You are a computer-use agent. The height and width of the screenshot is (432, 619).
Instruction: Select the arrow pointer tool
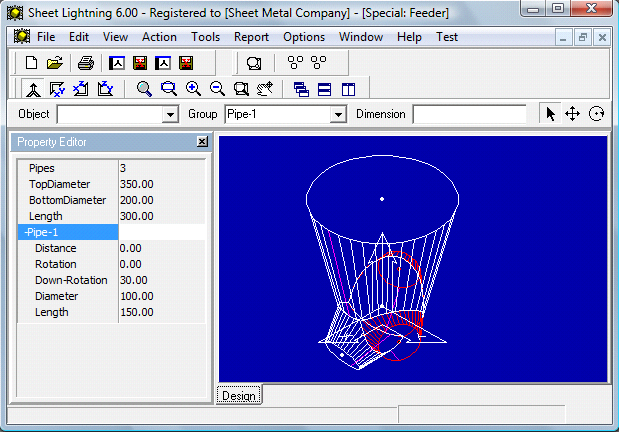point(550,114)
